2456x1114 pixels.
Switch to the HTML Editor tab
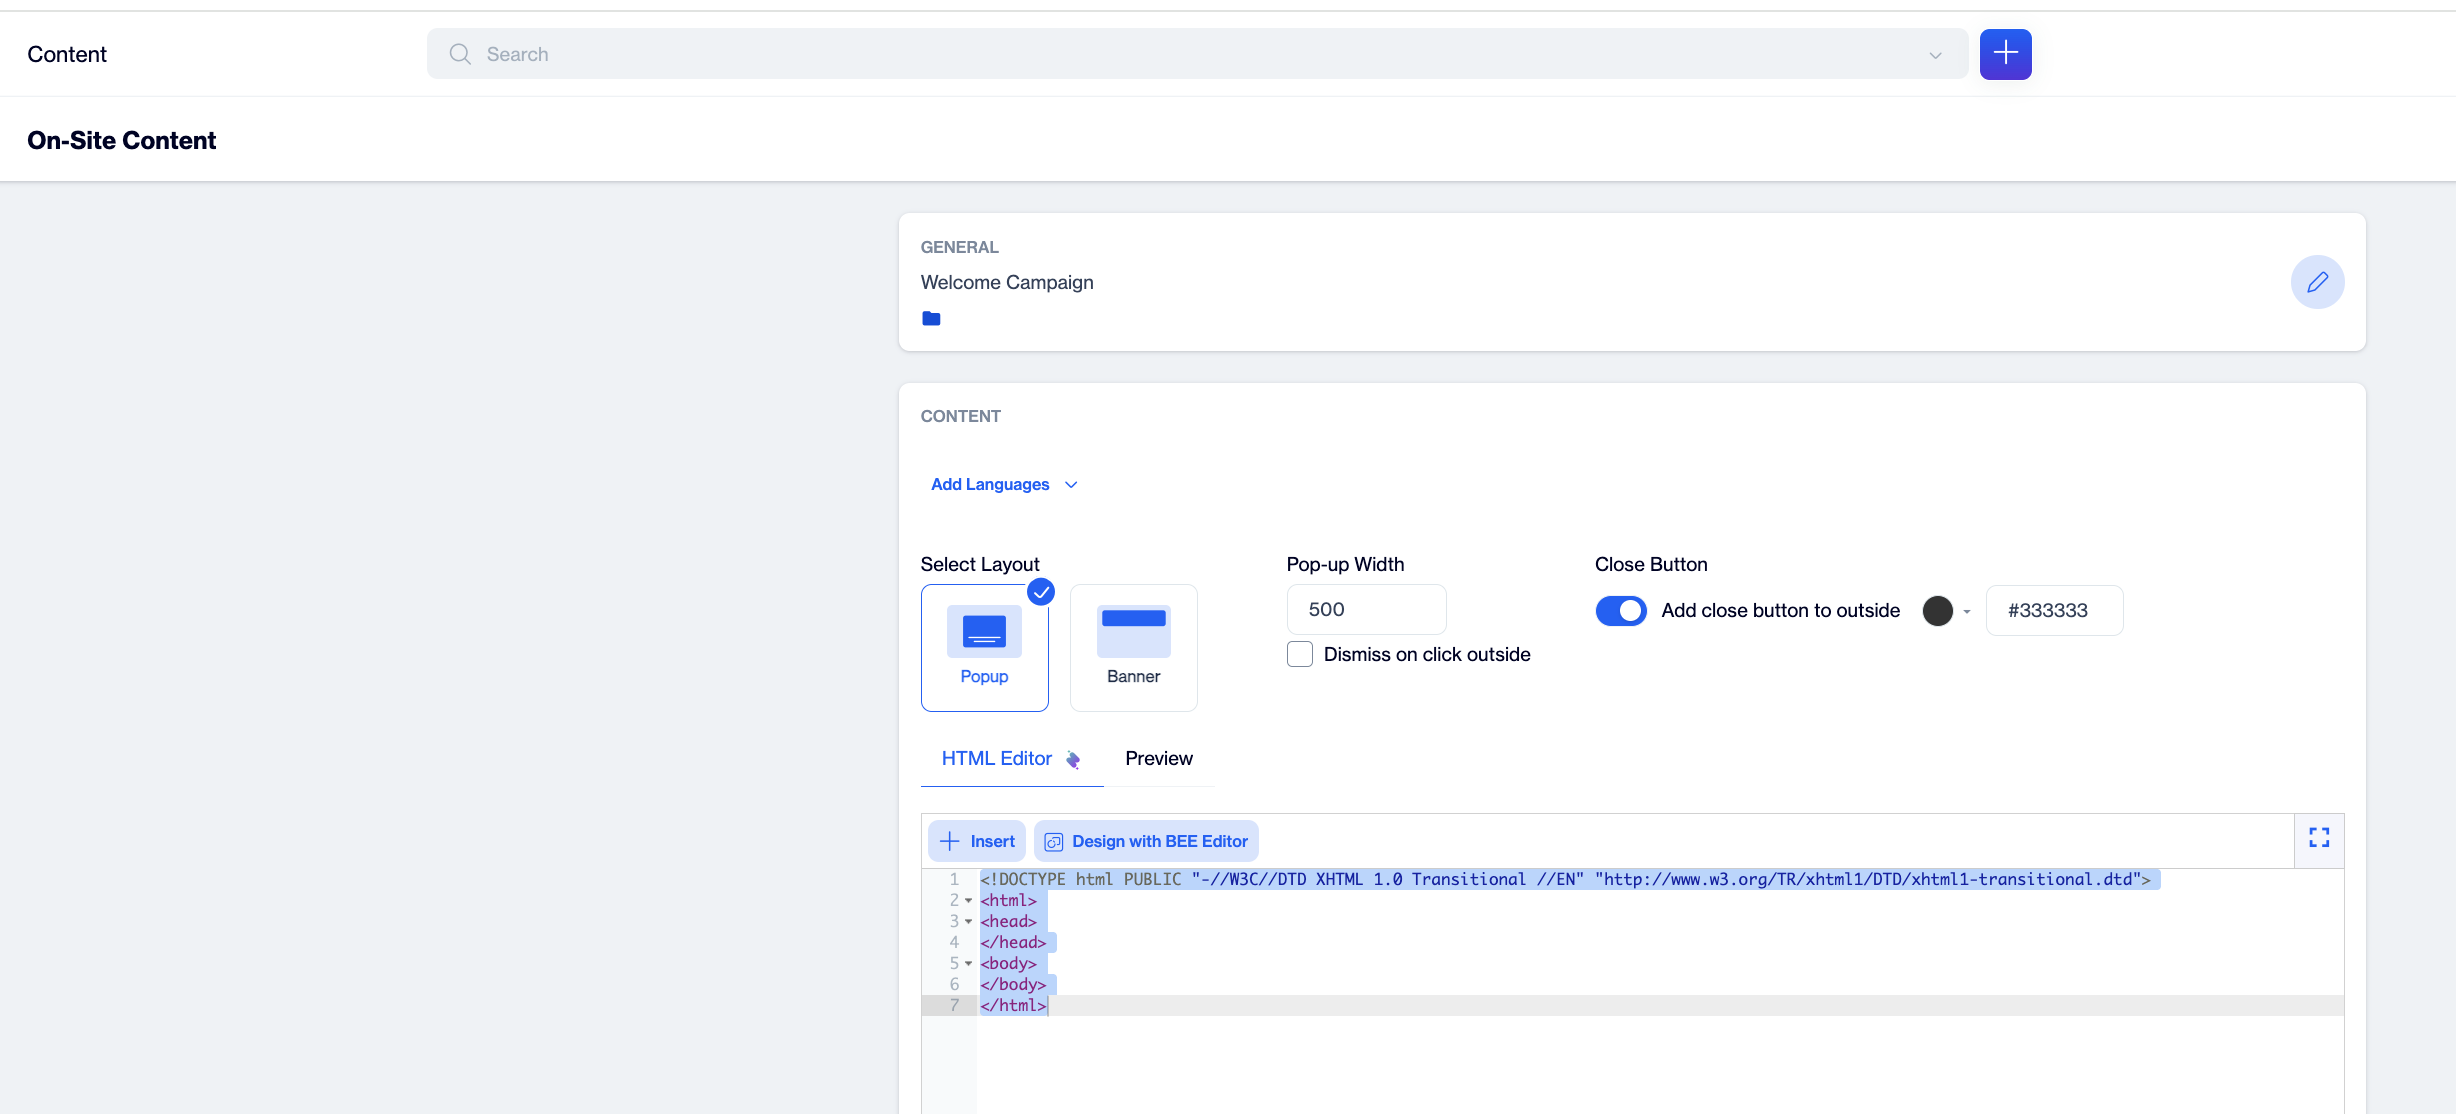pos(1011,759)
